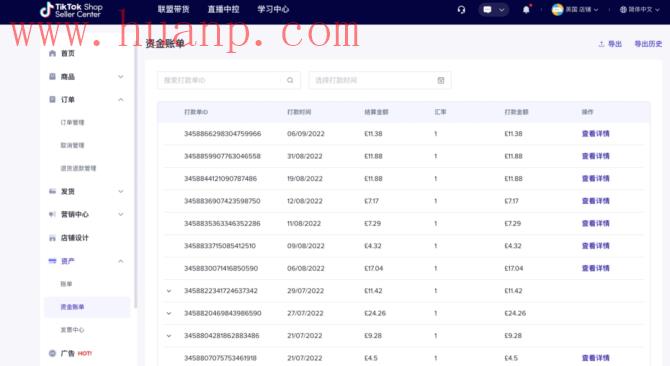
Task: Click the 打款单ID column header
Action: 196,112
